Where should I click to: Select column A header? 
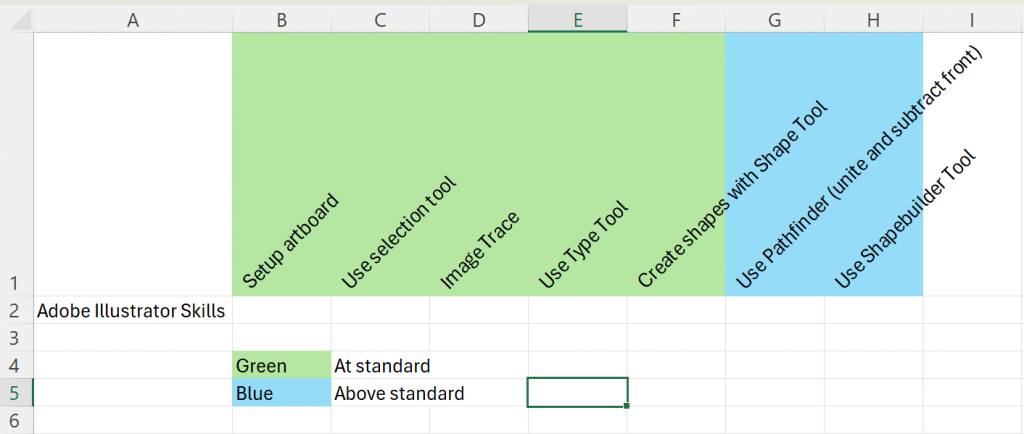coord(133,20)
